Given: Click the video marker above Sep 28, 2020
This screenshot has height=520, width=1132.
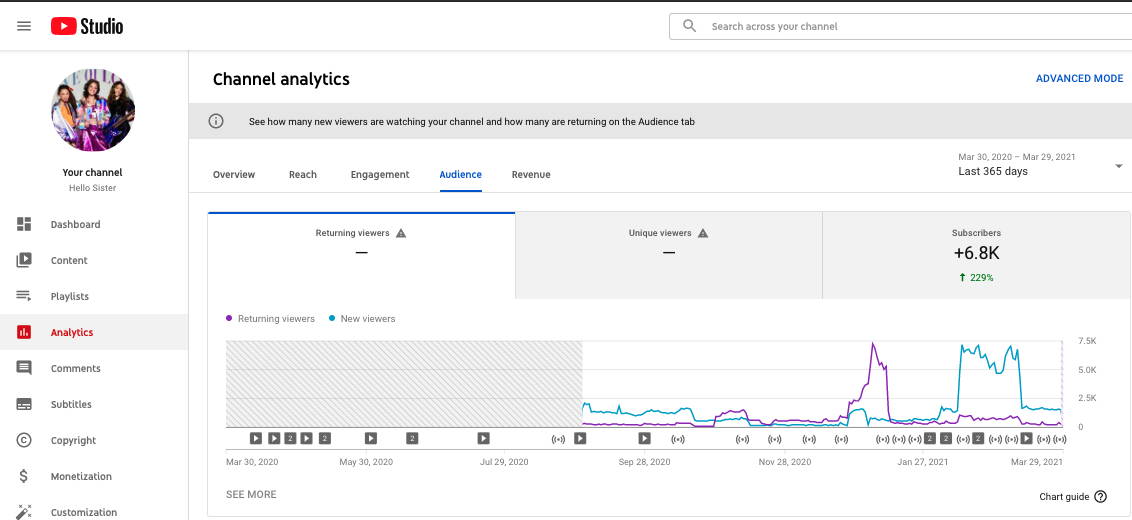Looking at the screenshot, I should (644, 438).
